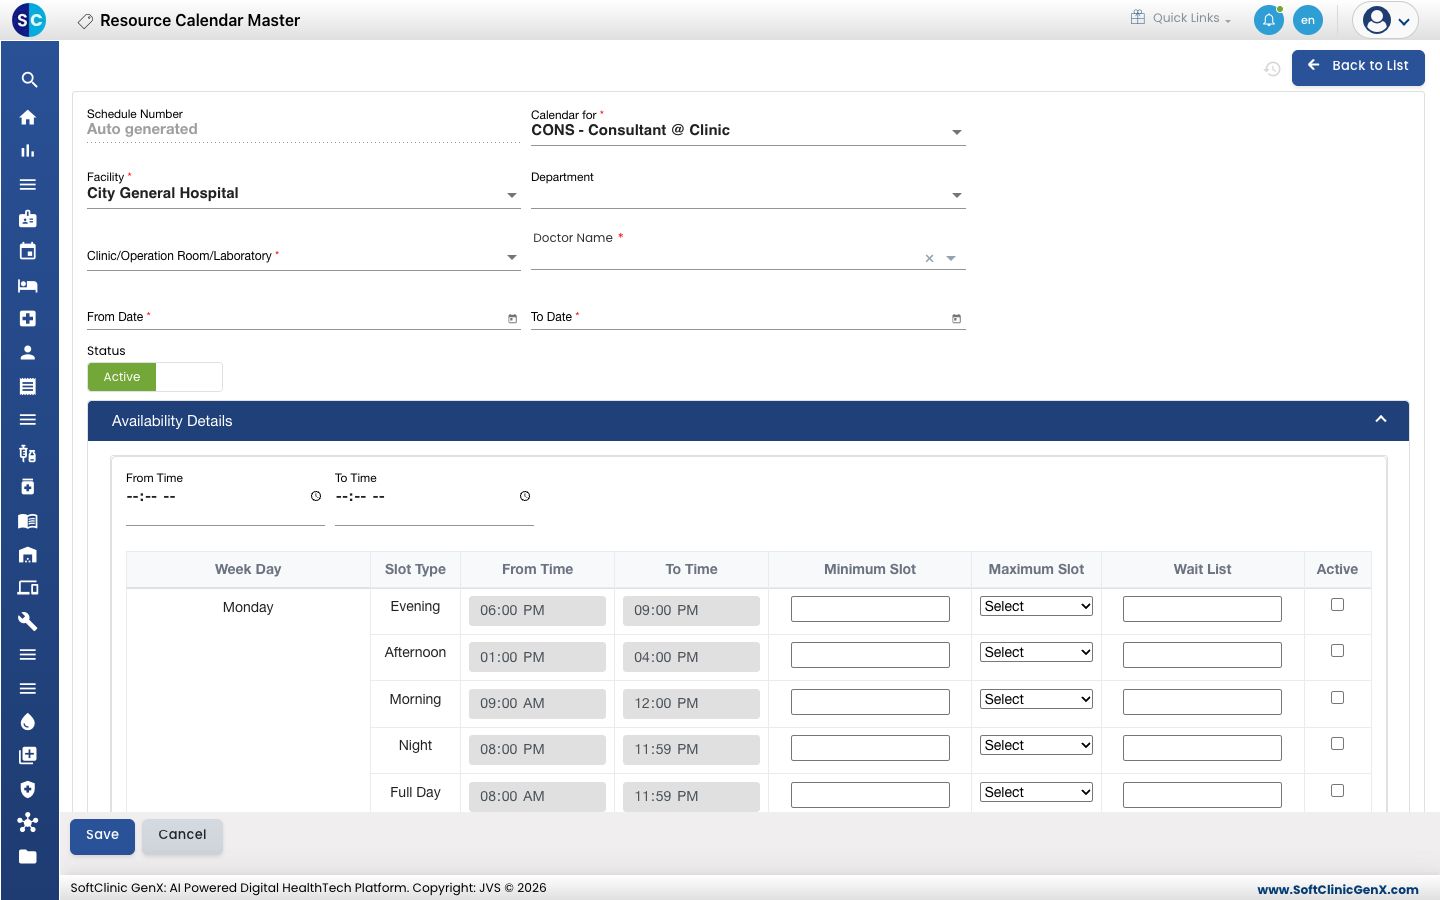The width and height of the screenshot is (1440, 900).
Task: Cancel the form
Action: pyautogui.click(x=182, y=836)
